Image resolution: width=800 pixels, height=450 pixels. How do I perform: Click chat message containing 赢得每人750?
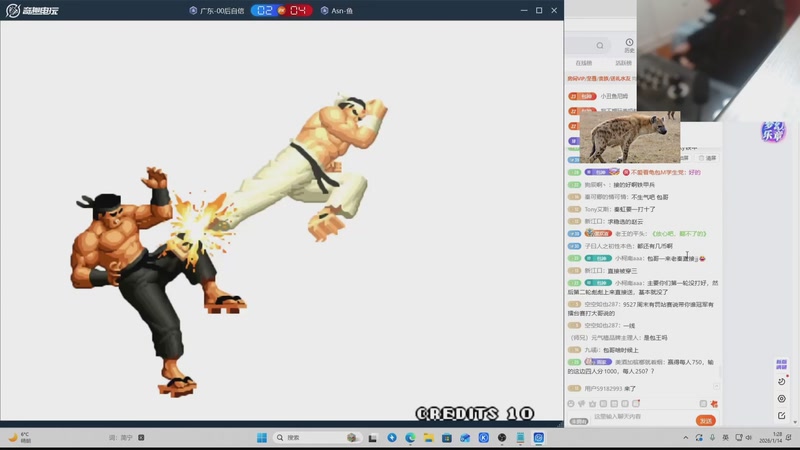[641, 366]
